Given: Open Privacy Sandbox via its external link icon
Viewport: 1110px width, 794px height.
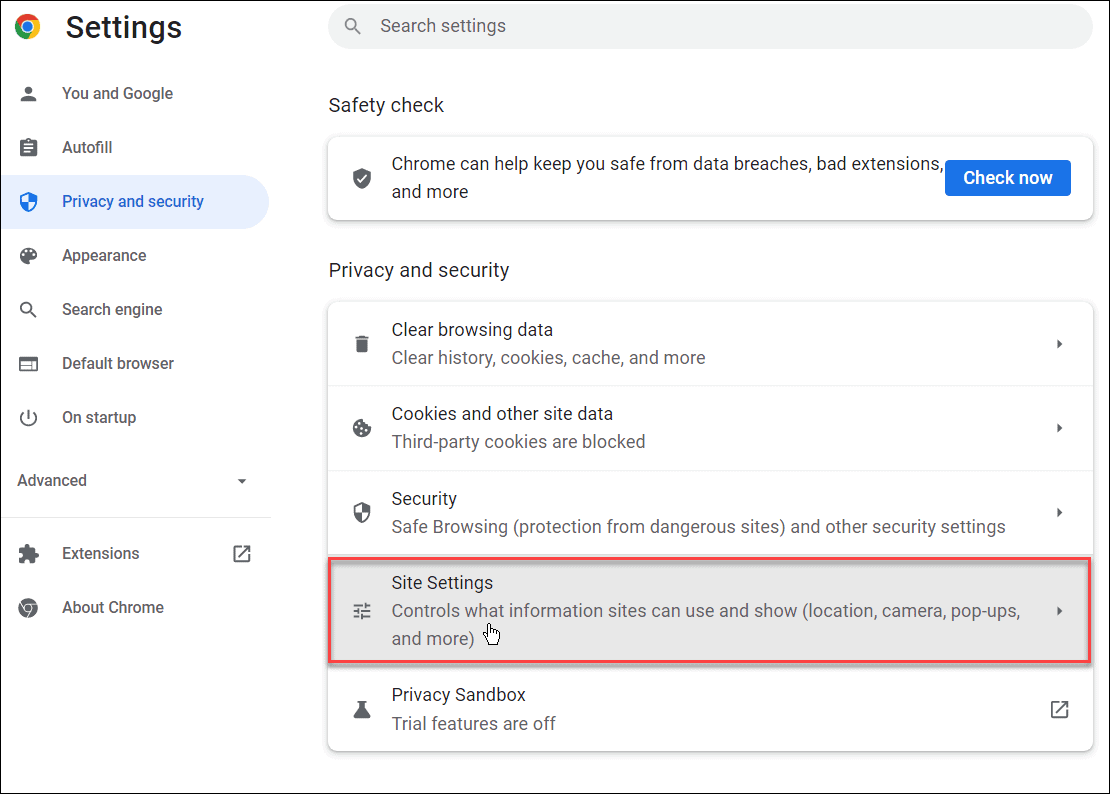Looking at the screenshot, I should click(1059, 709).
